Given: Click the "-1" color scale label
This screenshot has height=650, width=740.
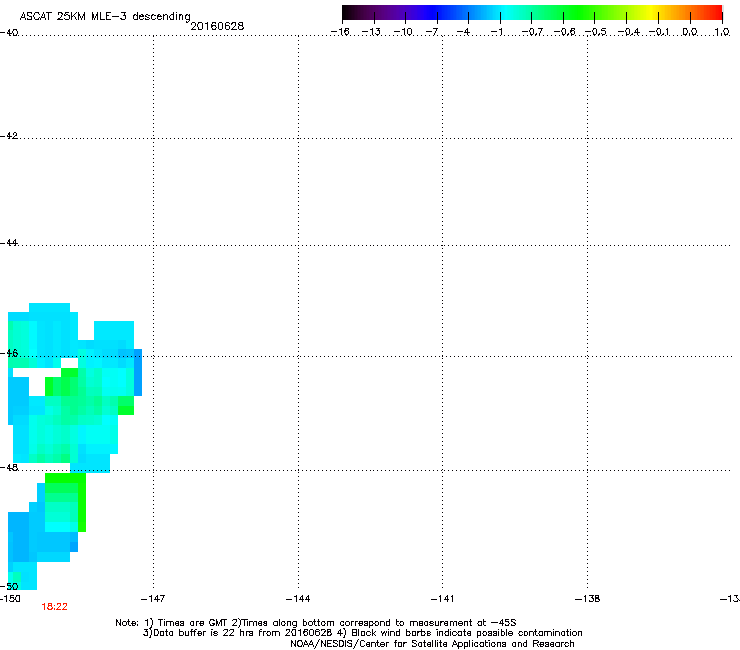Looking at the screenshot, I should coord(496,32).
